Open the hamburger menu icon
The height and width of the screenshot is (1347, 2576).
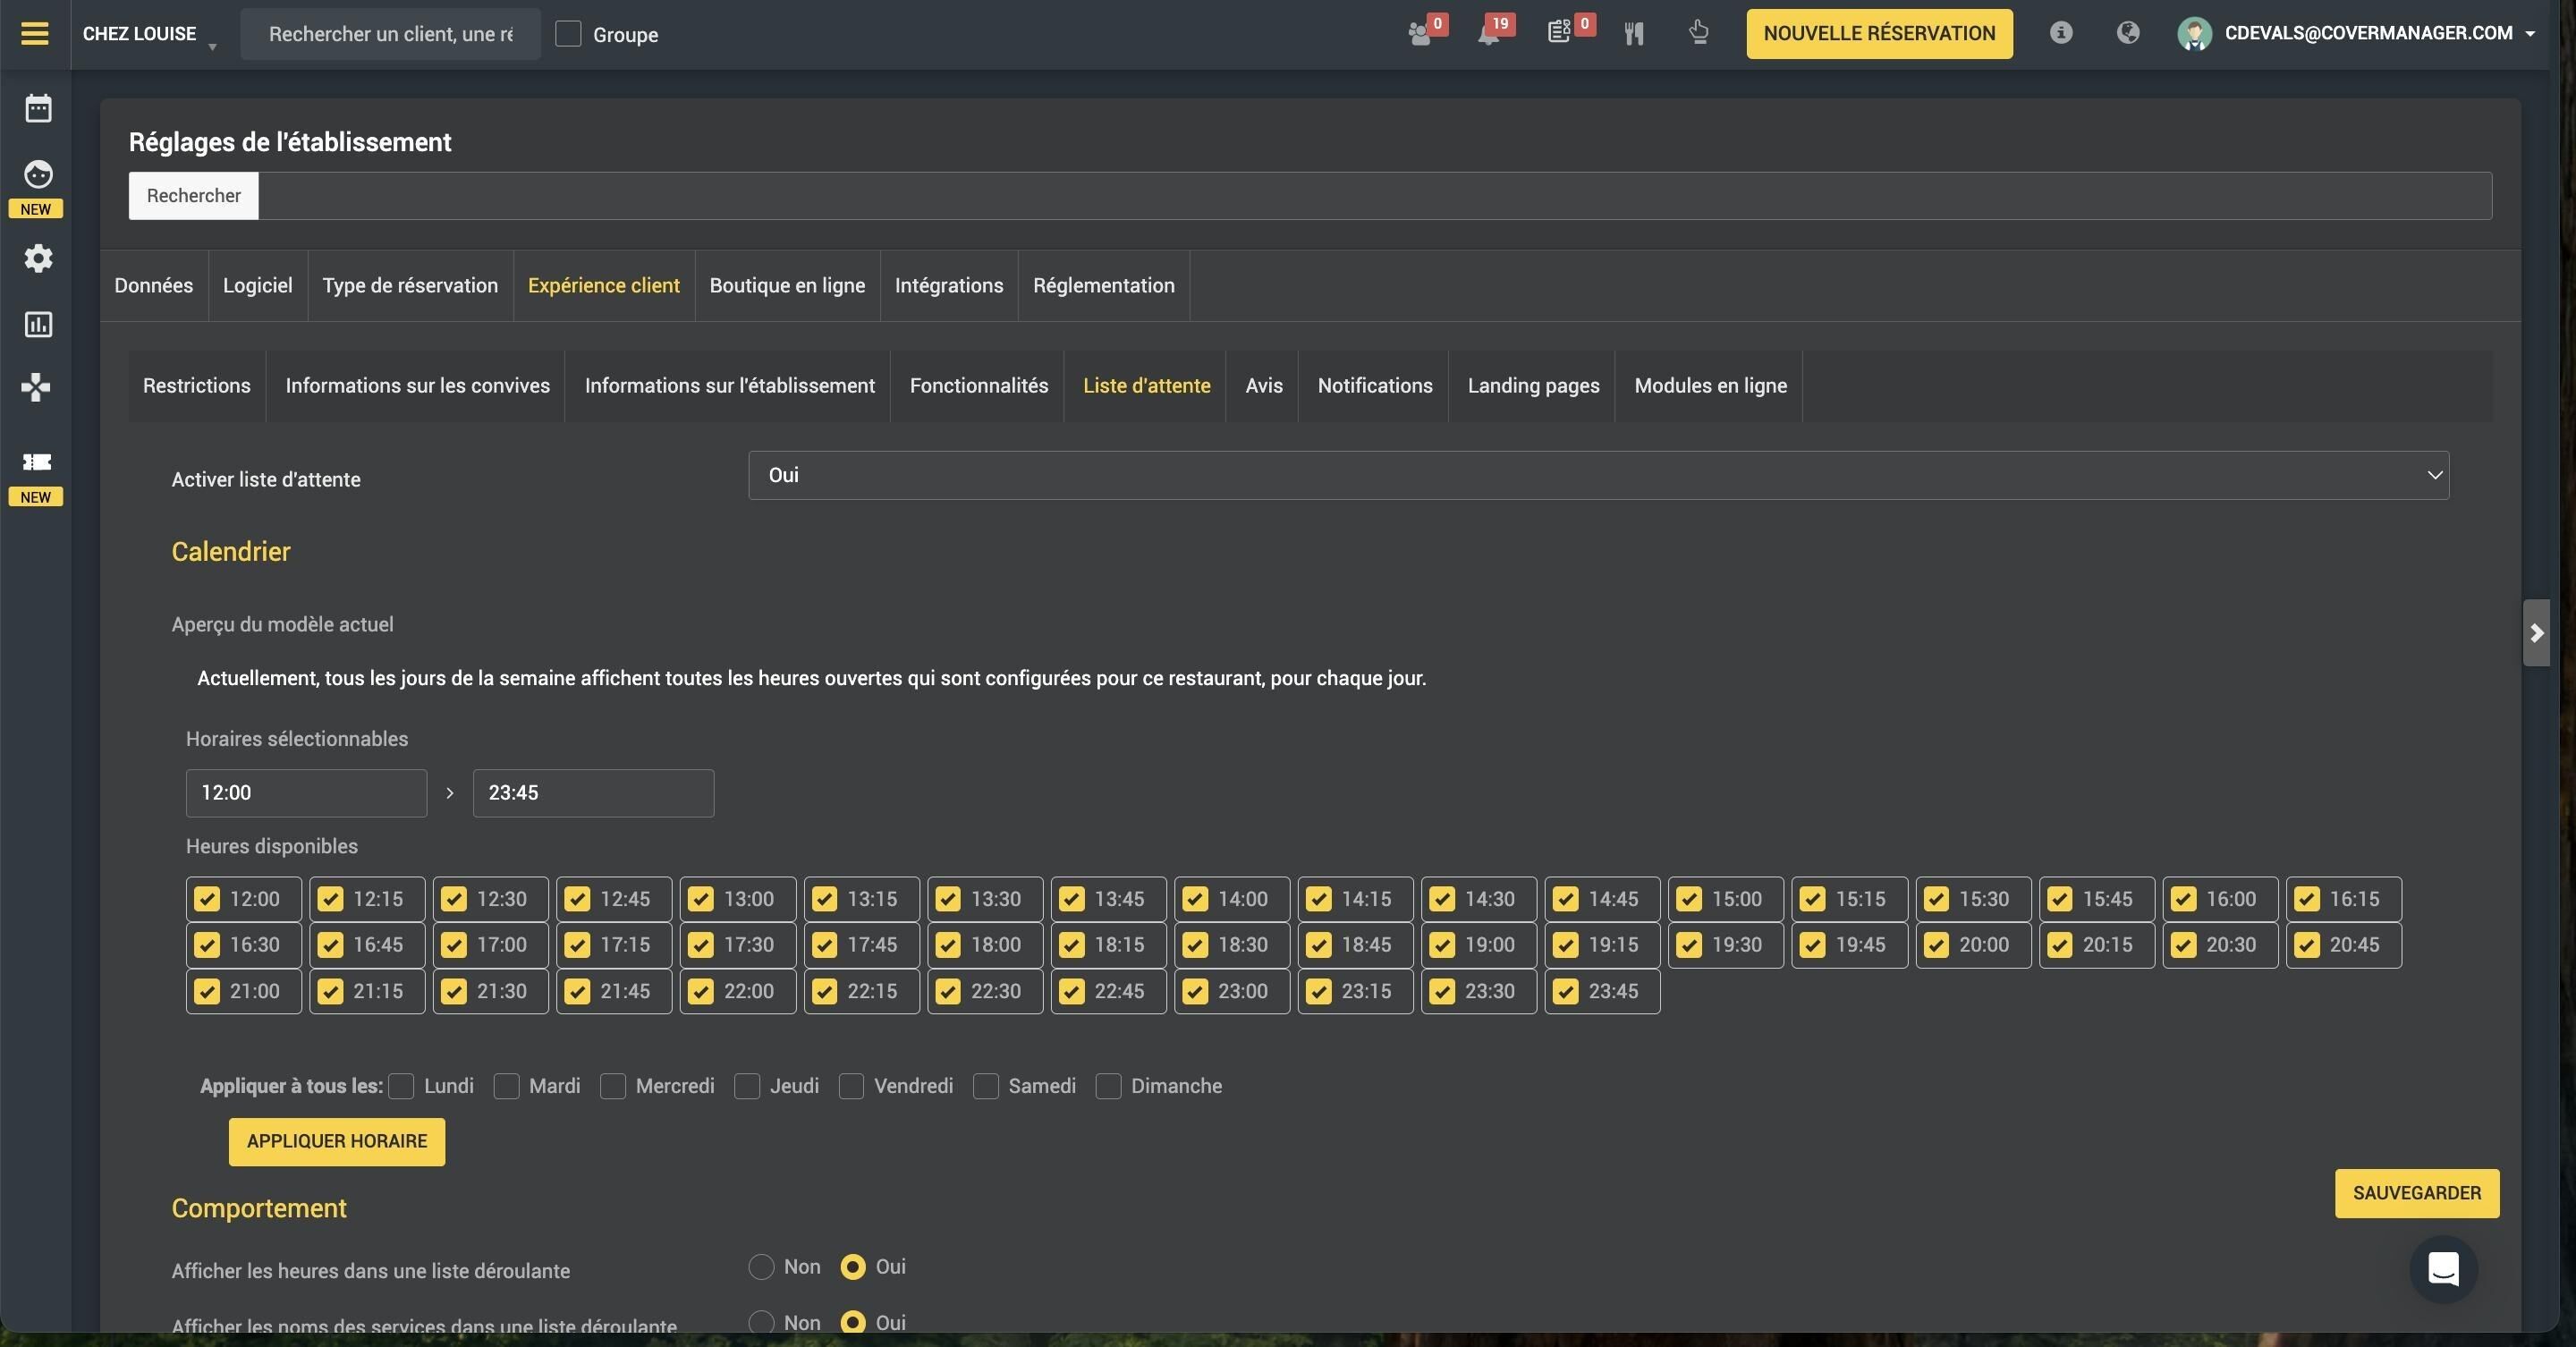tap(35, 33)
